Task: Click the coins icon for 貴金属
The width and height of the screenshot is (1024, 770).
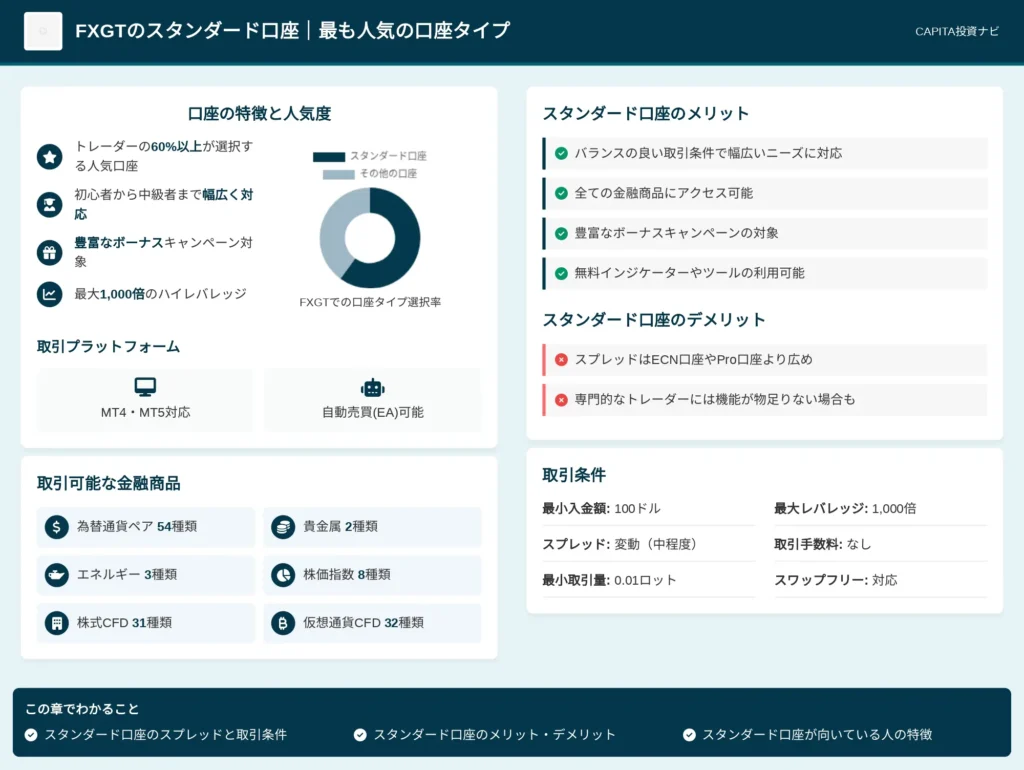Action: [x=283, y=527]
